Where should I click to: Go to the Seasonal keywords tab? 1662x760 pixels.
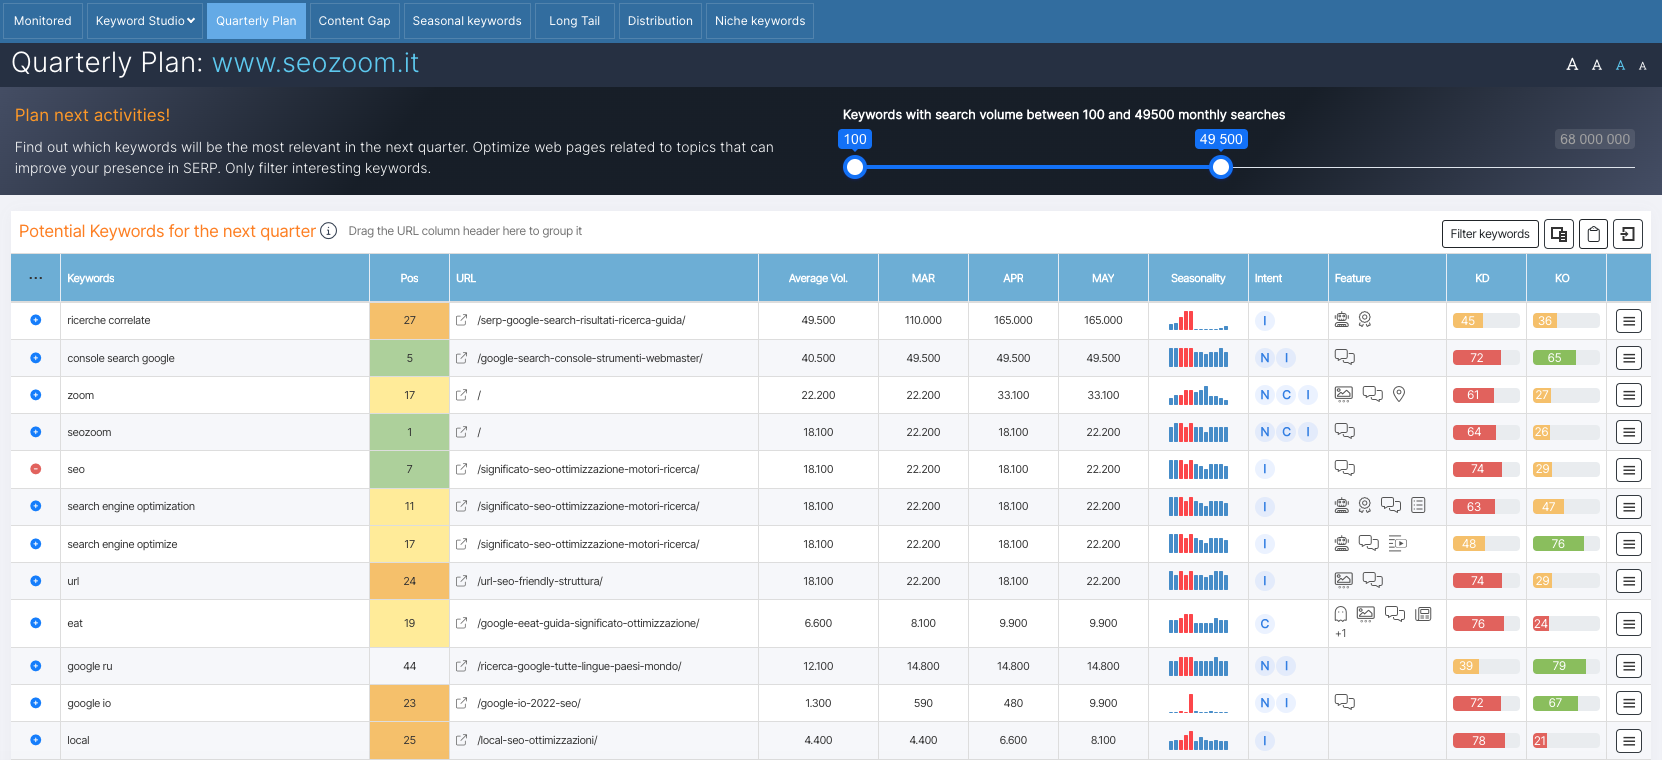point(467,21)
